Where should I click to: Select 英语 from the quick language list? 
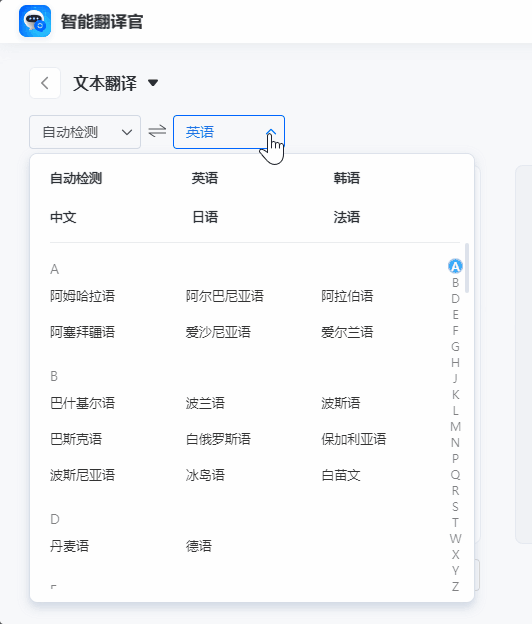[205, 178]
